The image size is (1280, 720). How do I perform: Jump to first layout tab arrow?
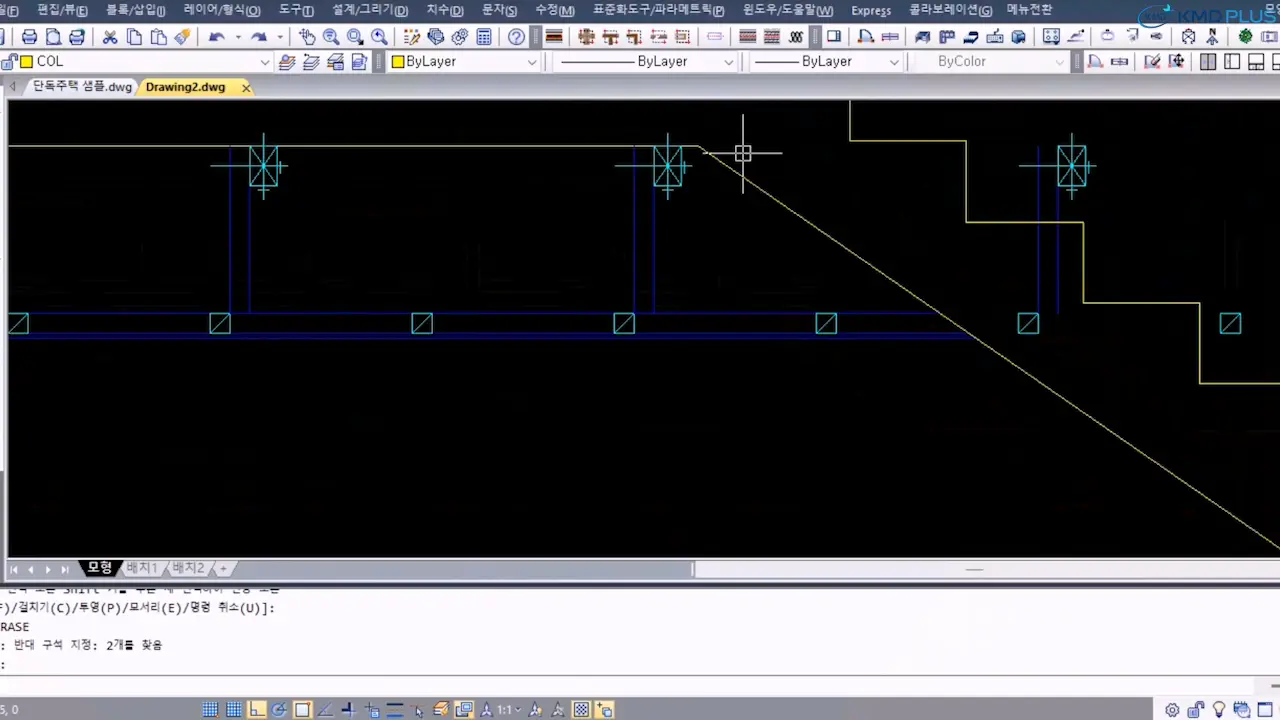(x=14, y=569)
